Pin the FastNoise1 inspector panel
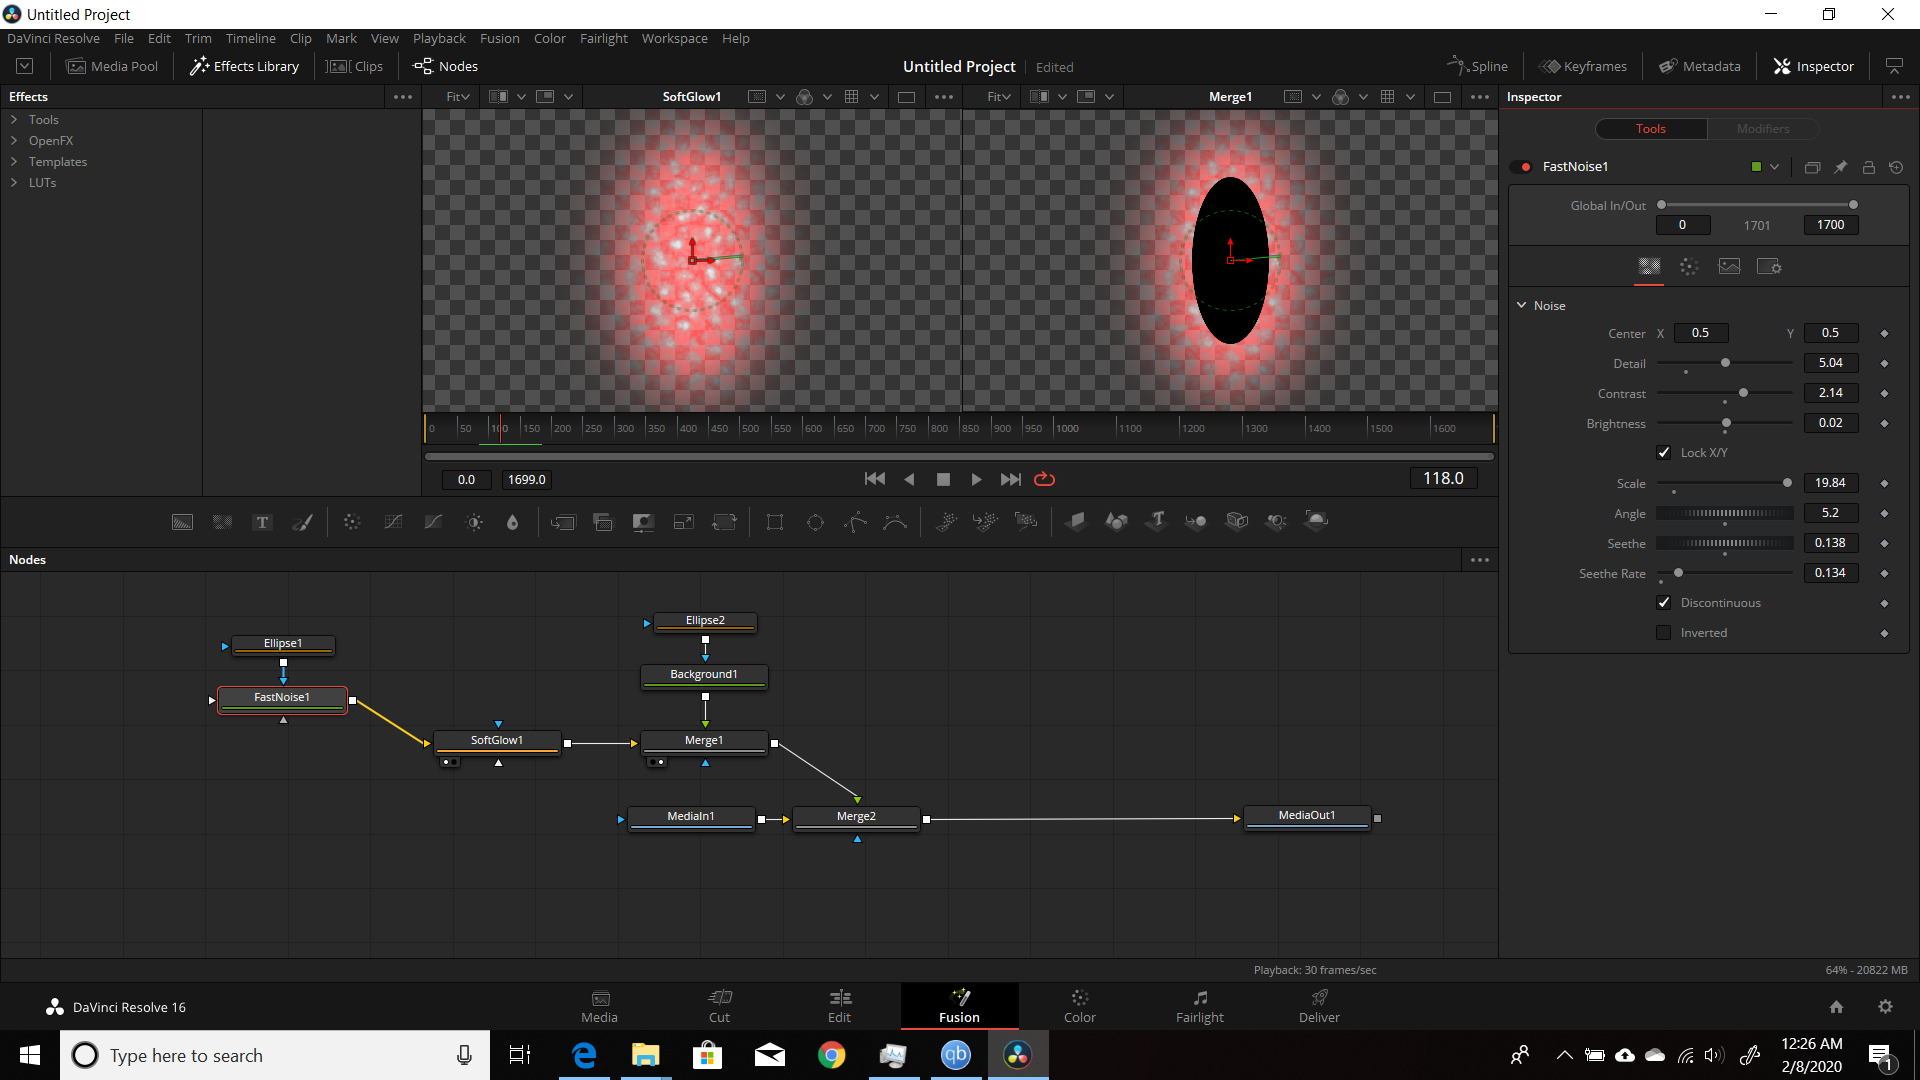1920x1080 pixels. pos(1840,167)
